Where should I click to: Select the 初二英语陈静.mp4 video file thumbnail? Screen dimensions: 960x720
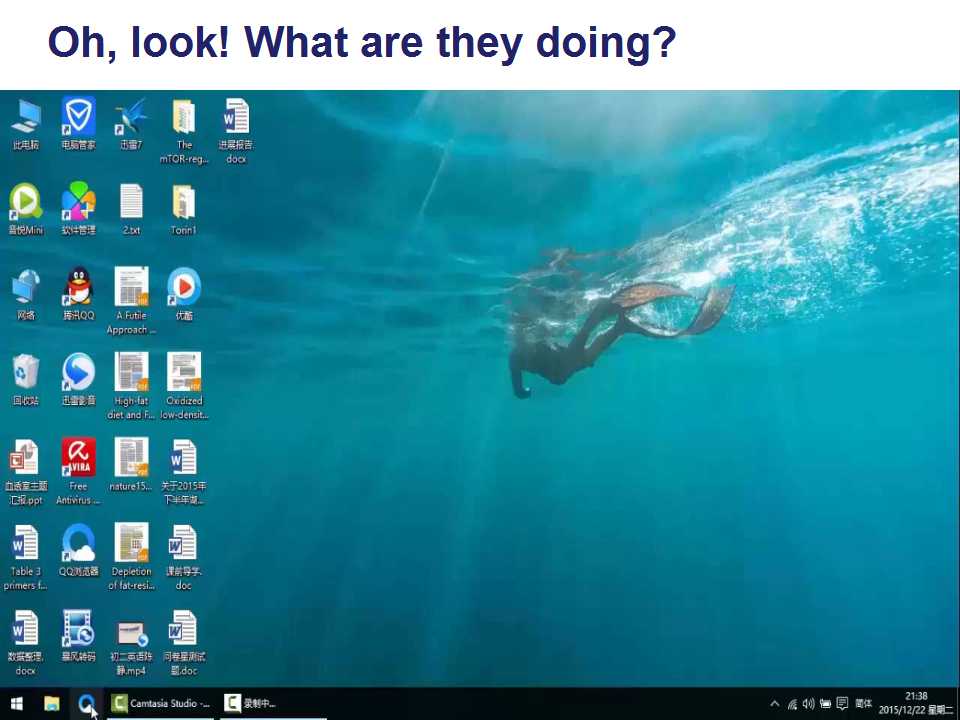(x=132, y=634)
